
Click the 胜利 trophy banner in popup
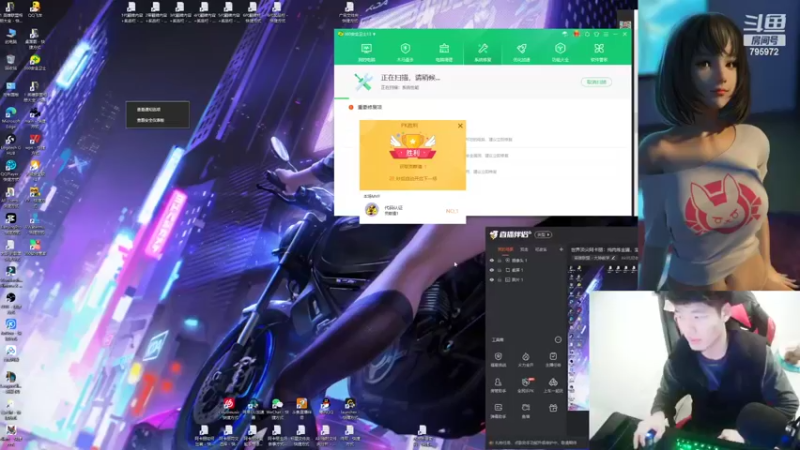[x=412, y=147]
